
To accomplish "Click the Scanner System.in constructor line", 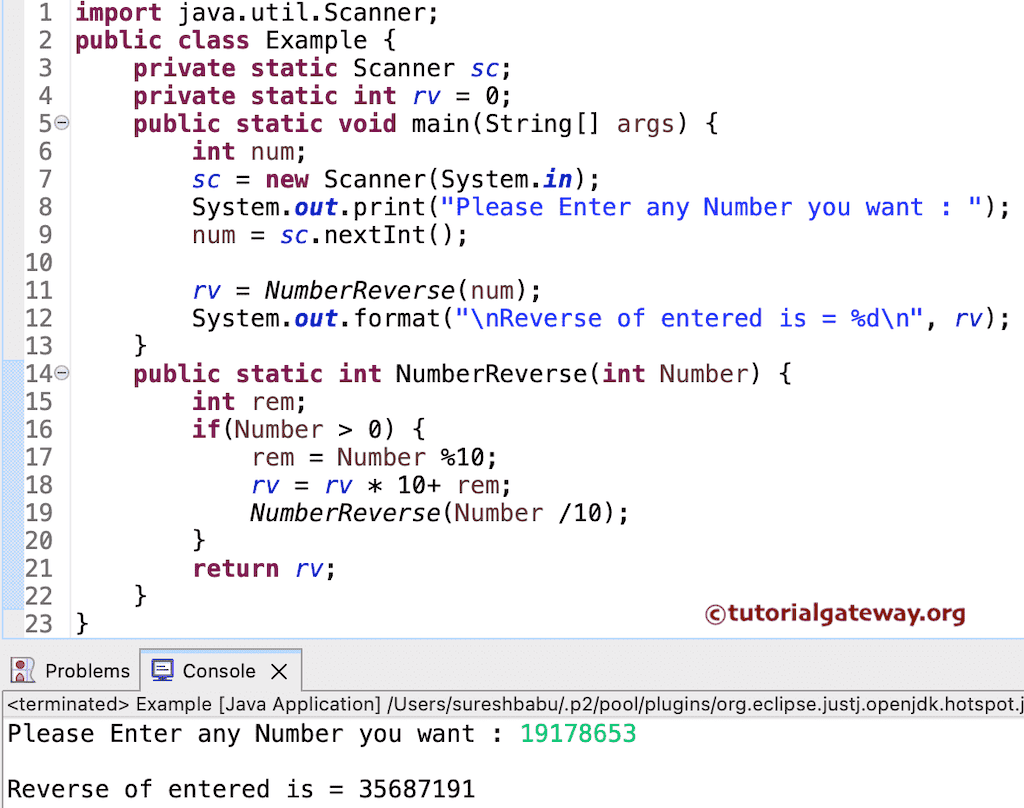I will click(x=400, y=179).
